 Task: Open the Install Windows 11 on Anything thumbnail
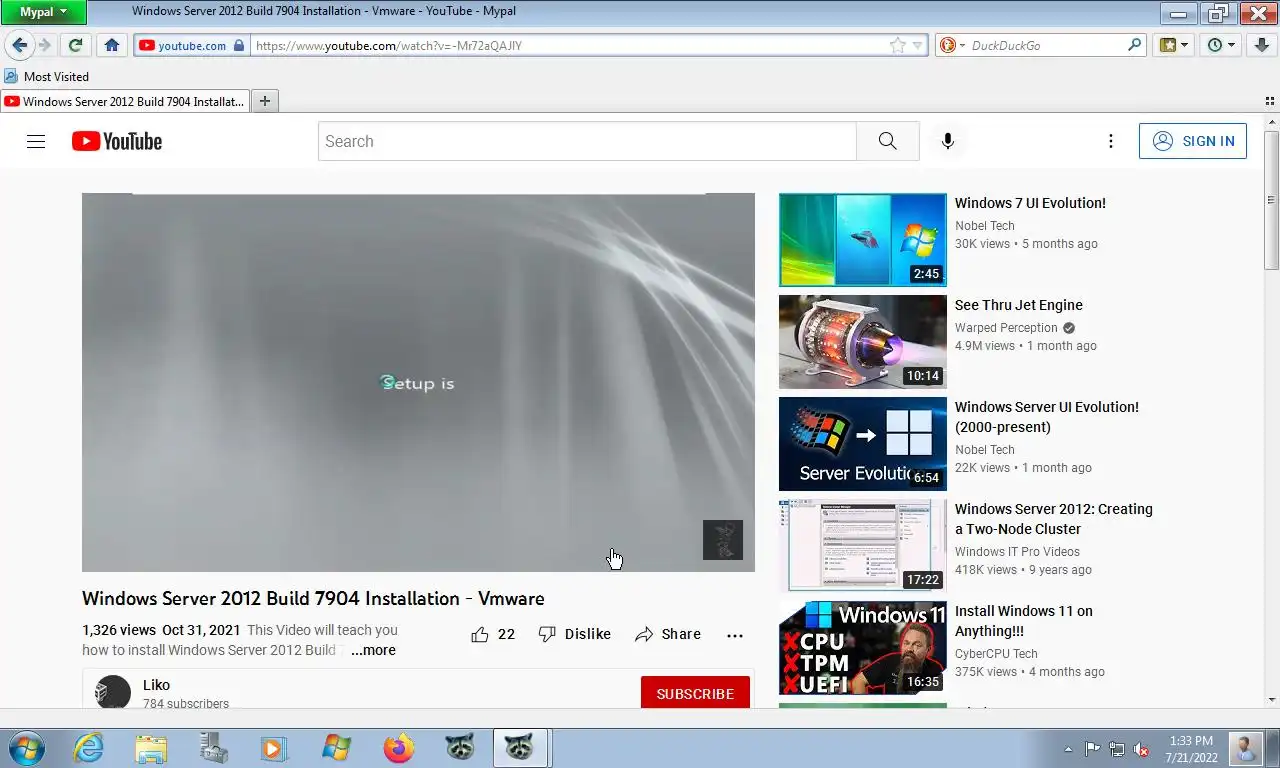[862, 648]
